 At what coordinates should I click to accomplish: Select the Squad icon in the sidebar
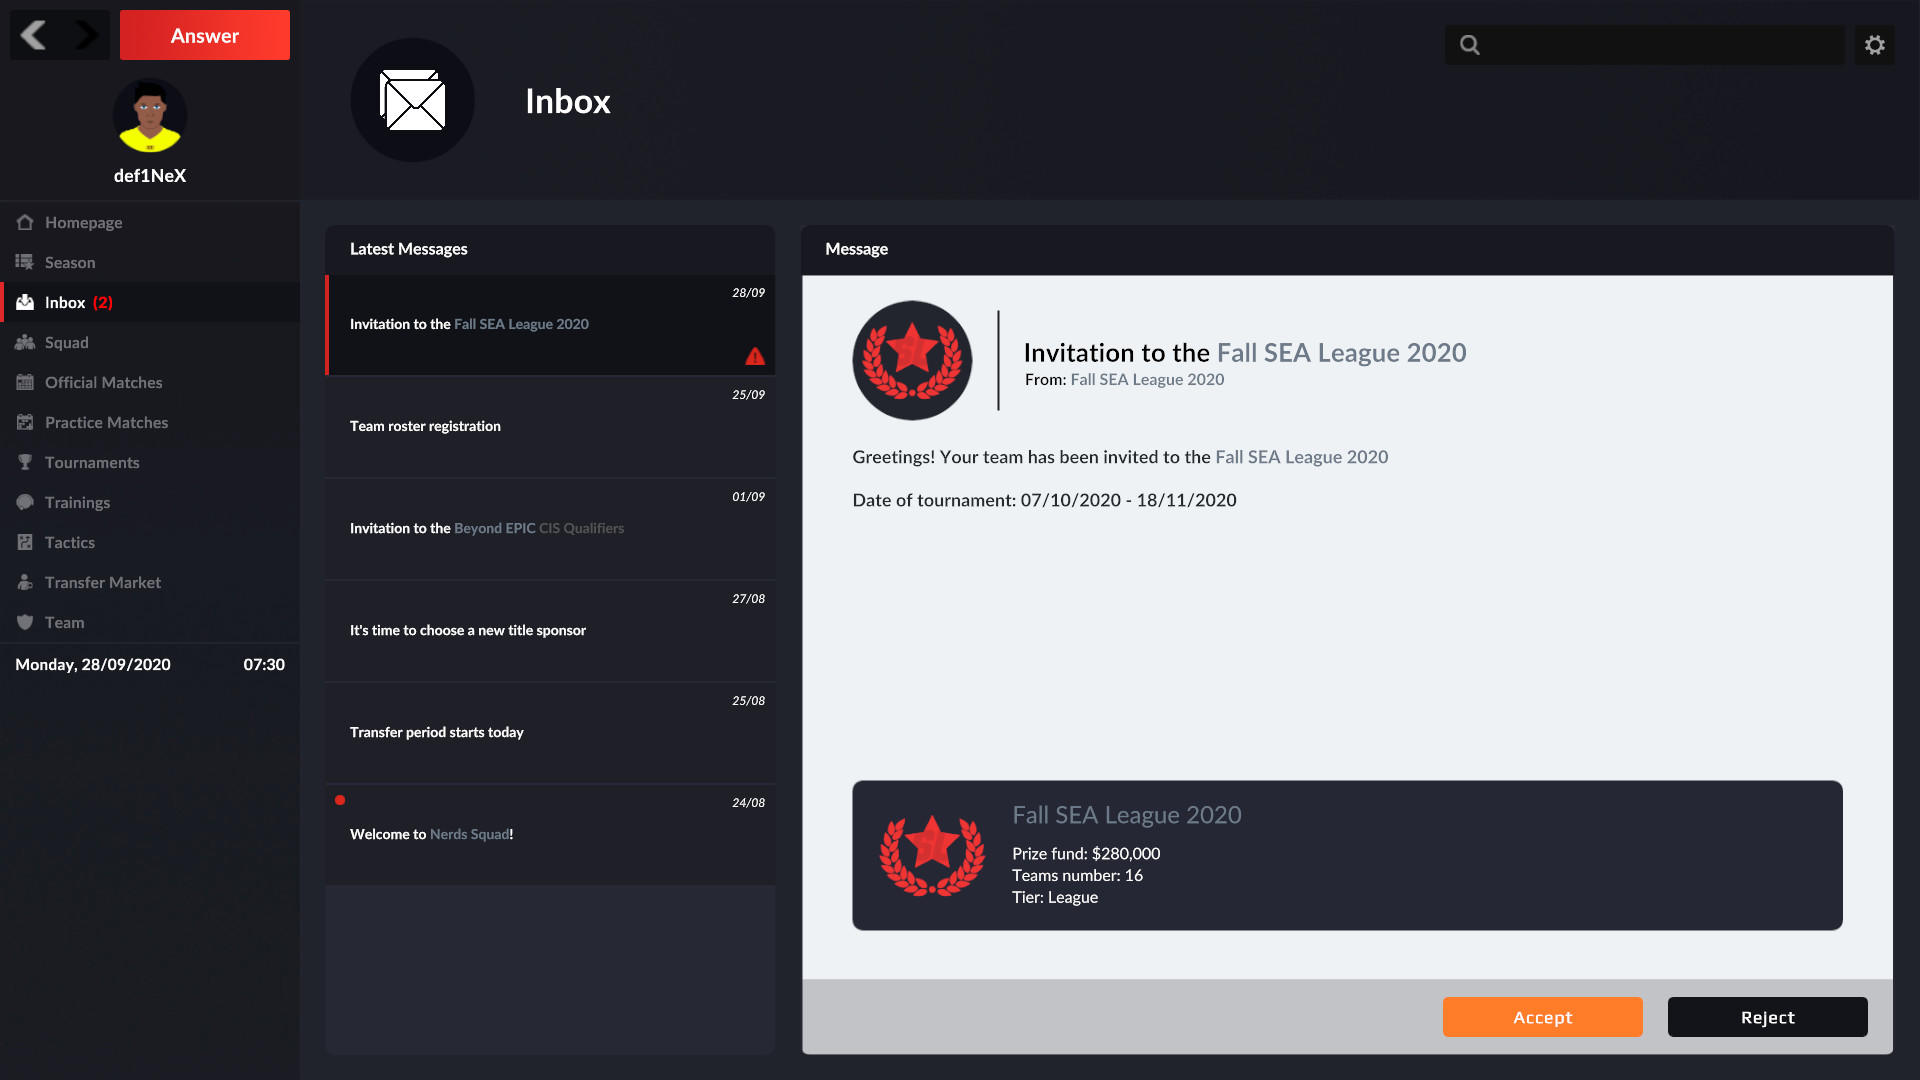click(25, 342)
